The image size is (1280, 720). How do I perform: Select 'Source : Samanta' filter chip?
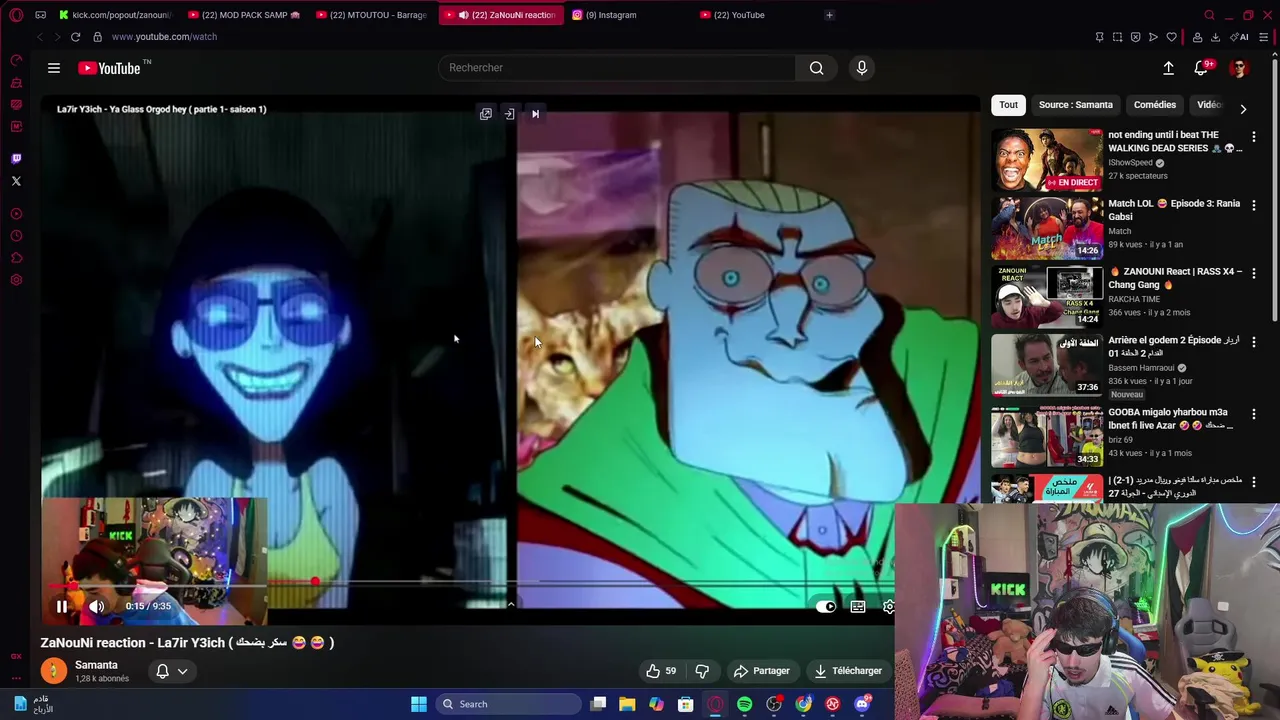[x=1075, y=105]
